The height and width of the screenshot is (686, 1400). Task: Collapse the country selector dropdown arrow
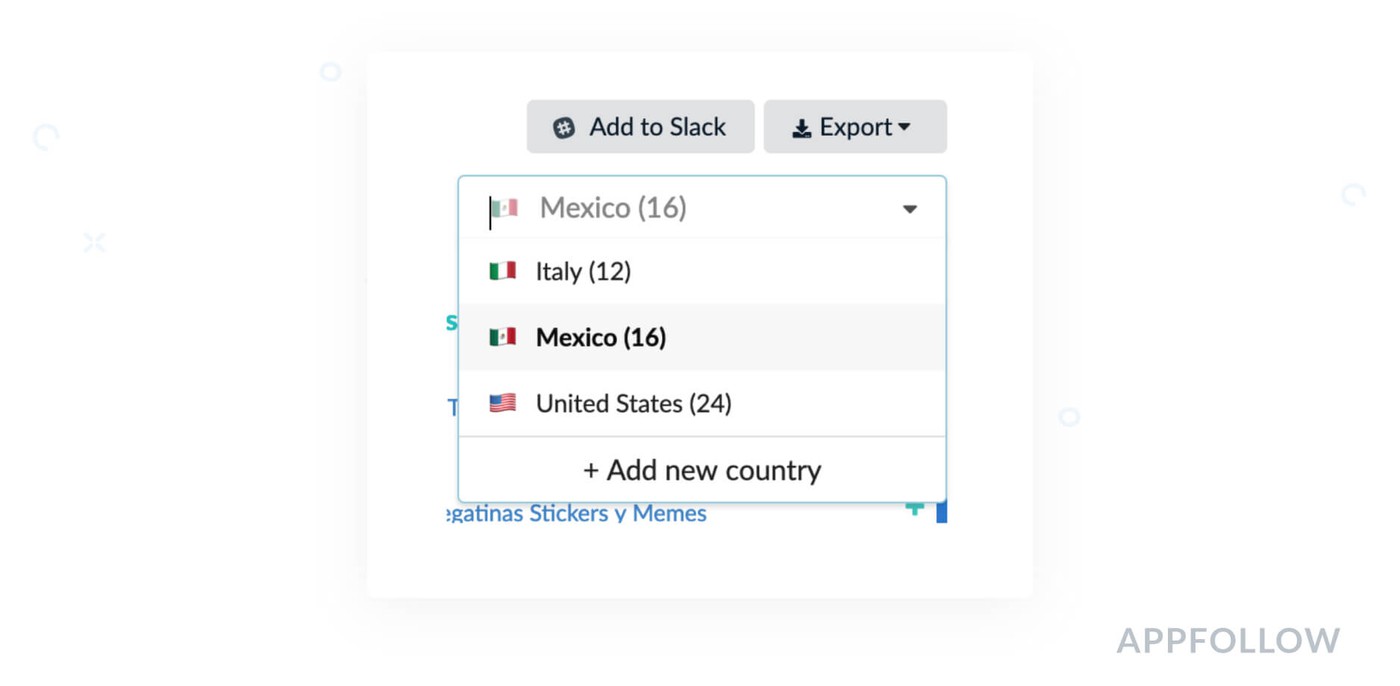(909, 209)
